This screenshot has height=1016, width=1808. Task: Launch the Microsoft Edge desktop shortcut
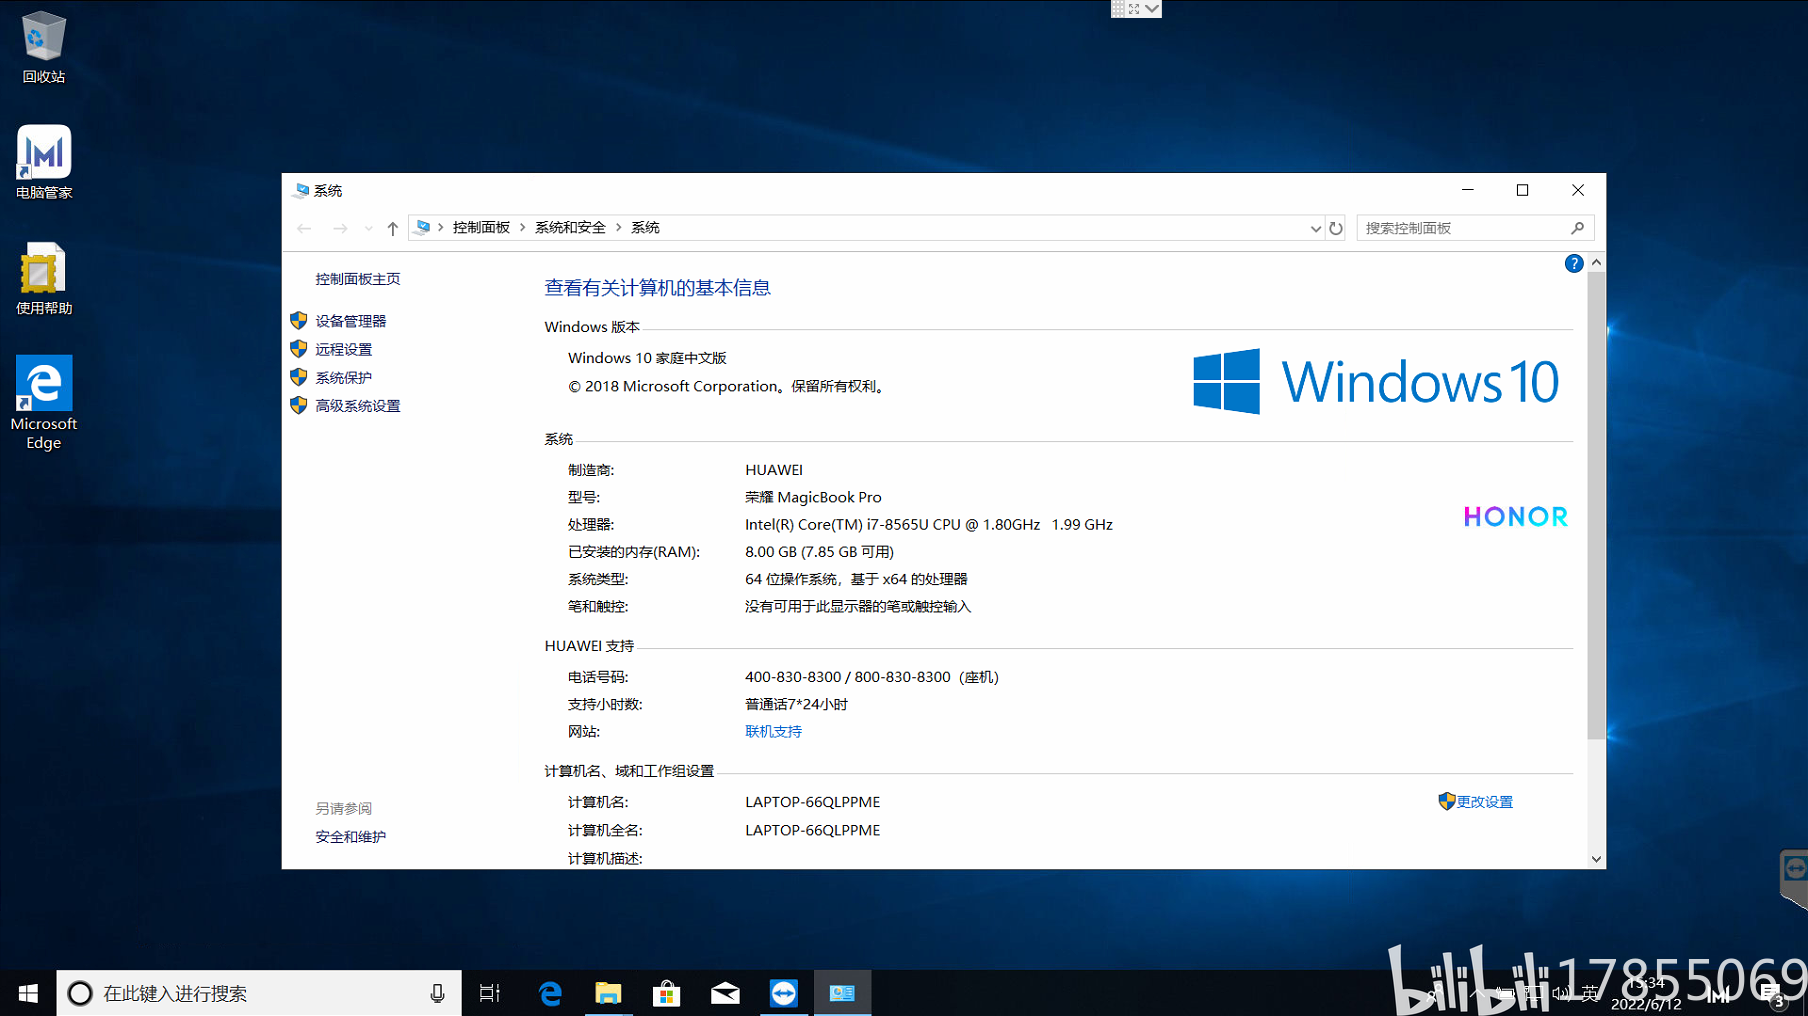coord(44,403)
